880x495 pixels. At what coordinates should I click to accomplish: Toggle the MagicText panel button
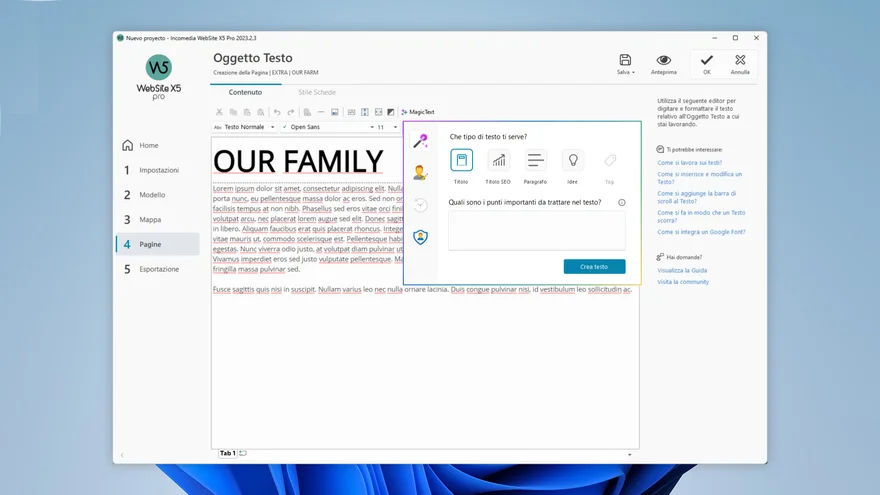coord(417,112)
